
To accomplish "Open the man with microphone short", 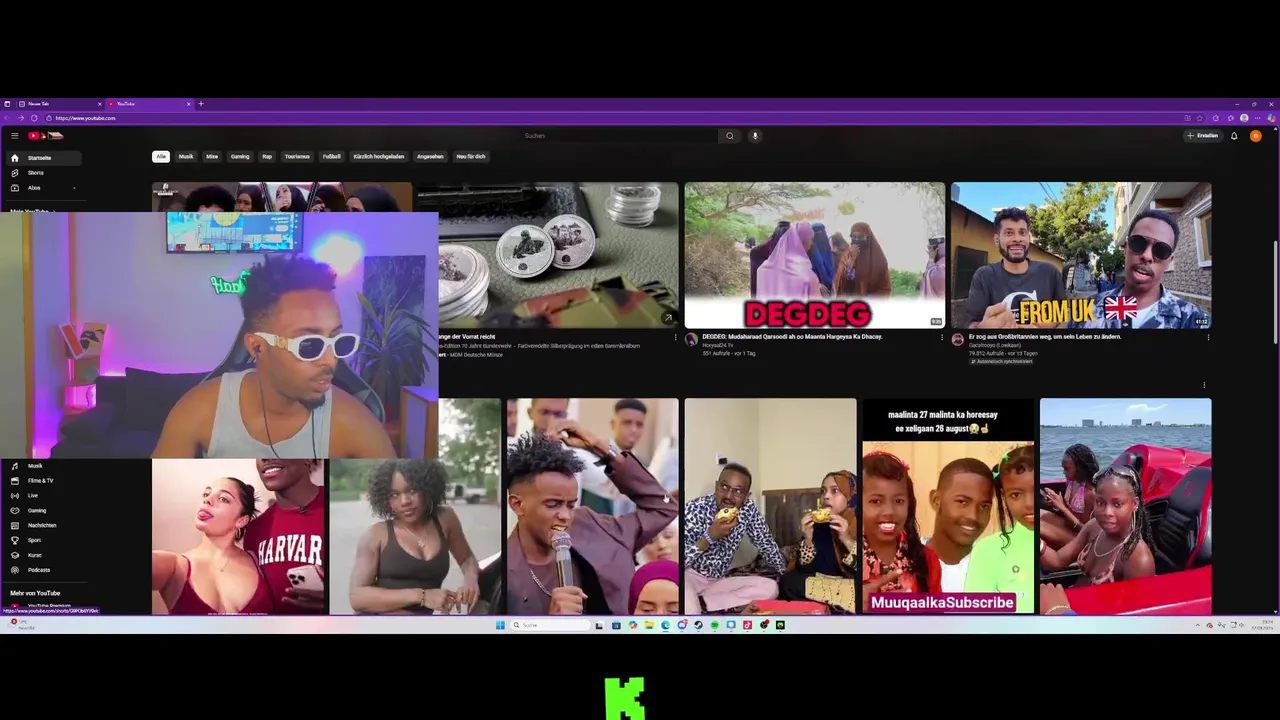I will click(592, 506).
